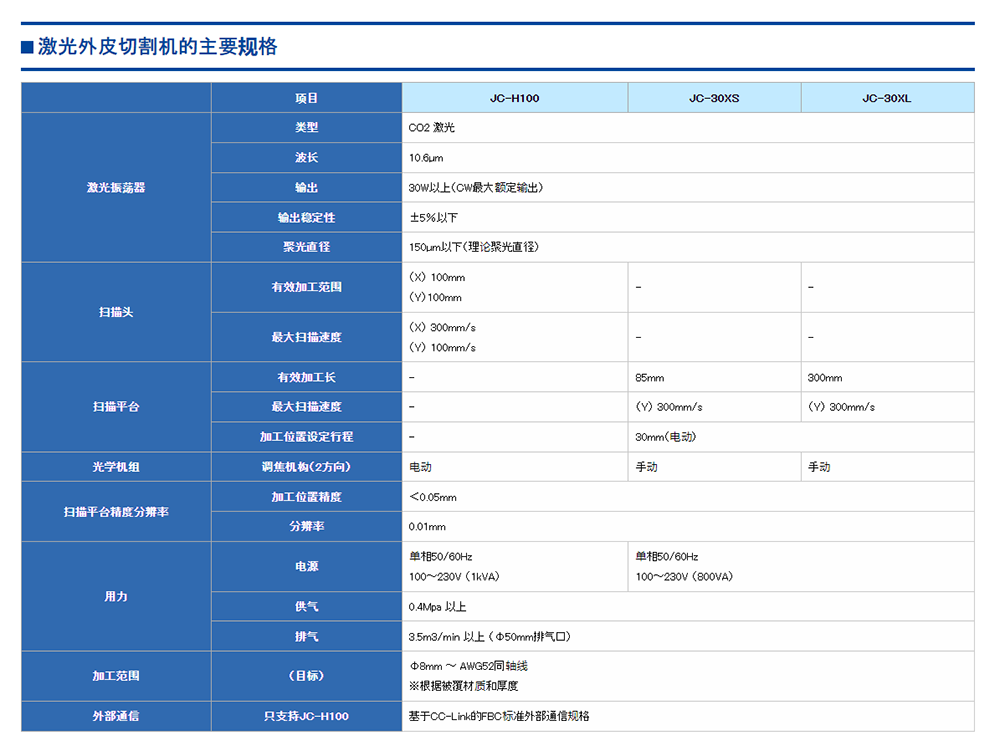The width and height of the screenshot is (1000, 756).
Task: Click the title 激光外皮切割机的主要规格
Action: pos(157,47)
